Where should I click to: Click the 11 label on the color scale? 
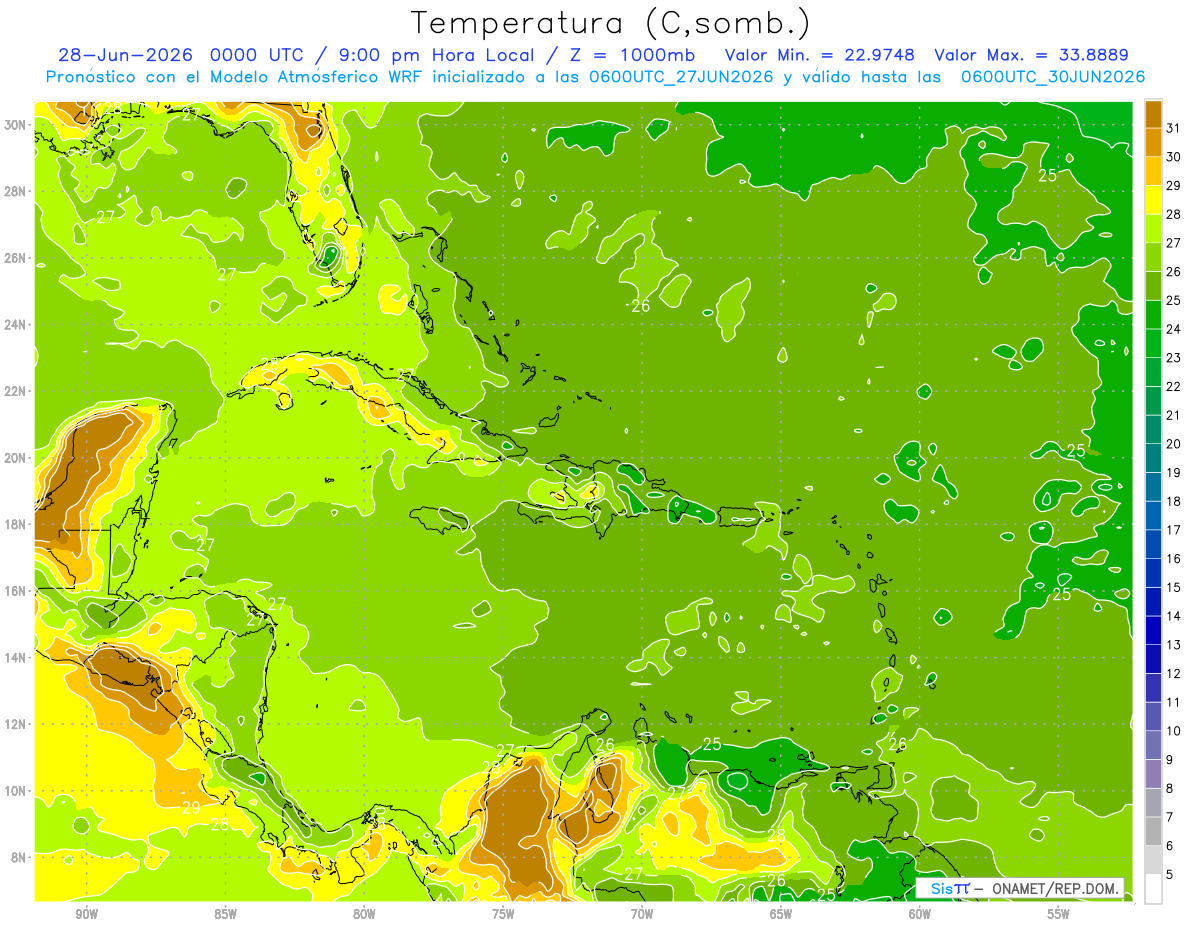coord(1174,703)
